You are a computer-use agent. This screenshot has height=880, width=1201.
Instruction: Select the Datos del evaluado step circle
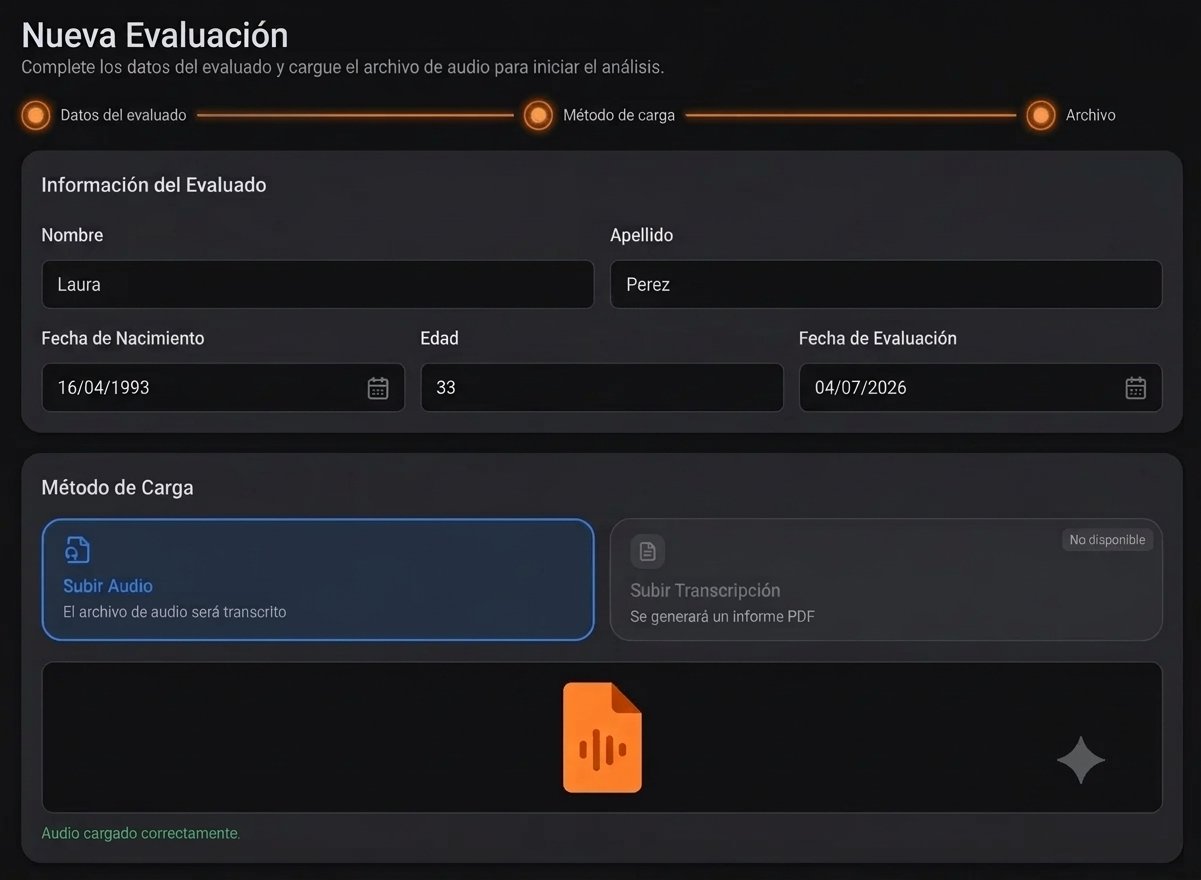[36, 115]
